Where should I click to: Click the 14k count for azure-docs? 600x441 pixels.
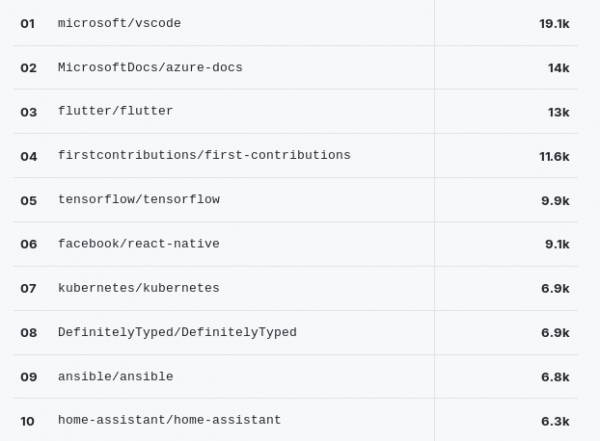click(x=558, y=68)
